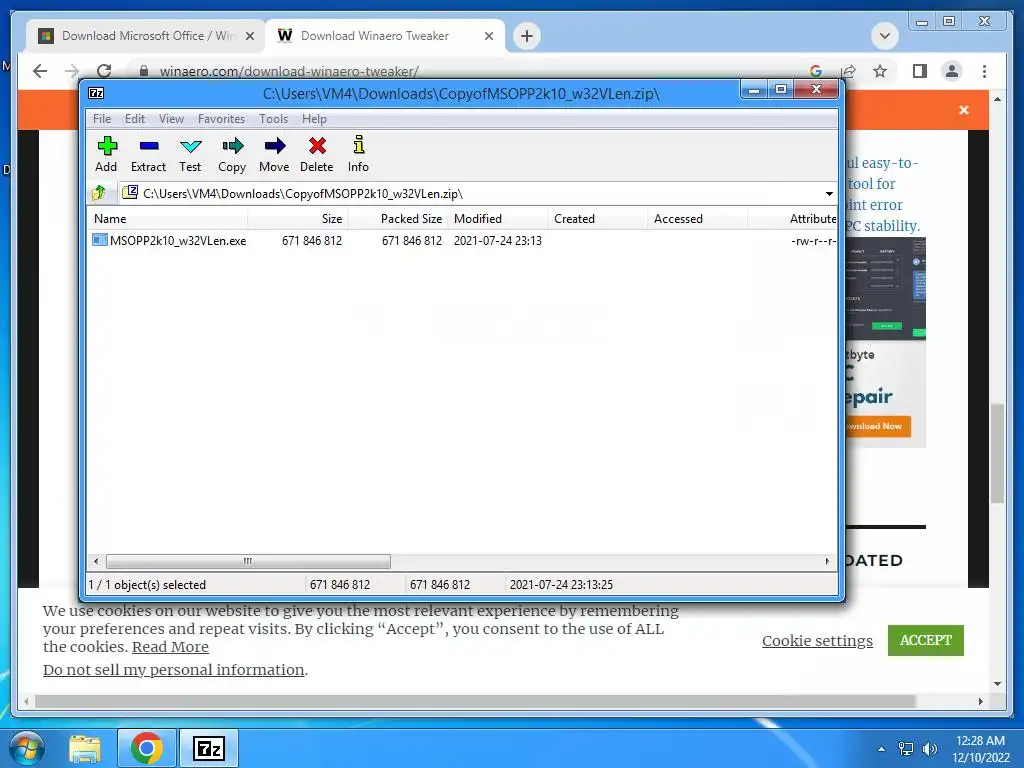The width and height of the screenshot is (1024, 768).
Task: Open the File menu in 7-Zip
Action: (x=102, y=119)
